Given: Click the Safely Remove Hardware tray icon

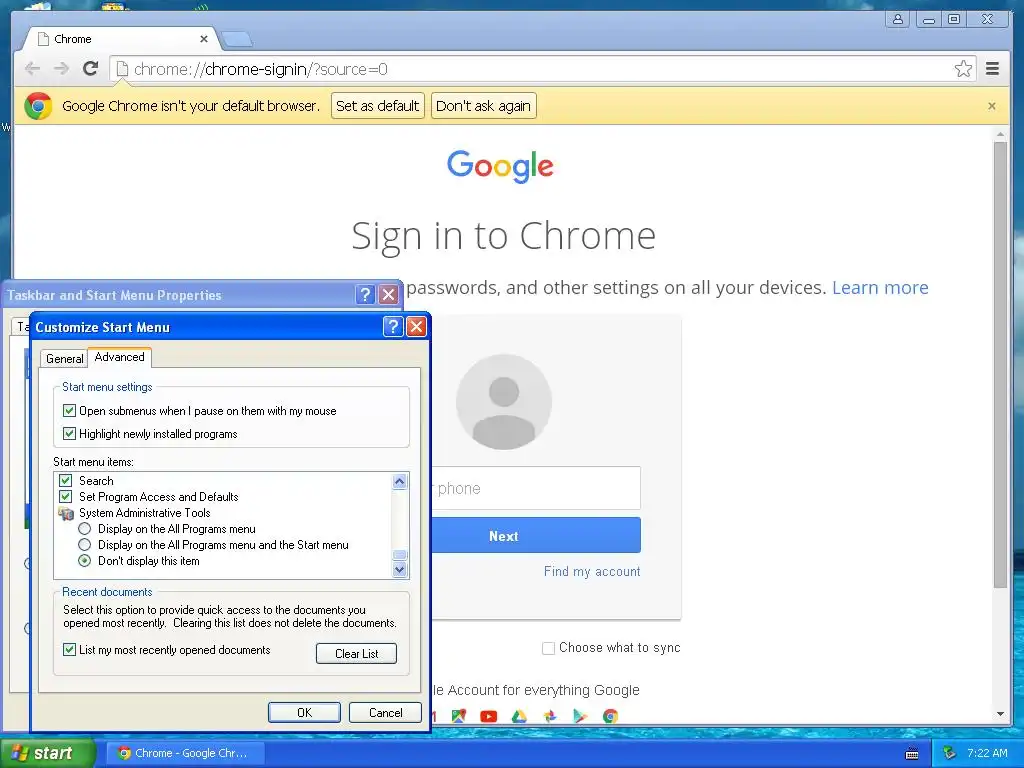Looking at the screenshot, I should pyautogui.click(x=950, y=753).
